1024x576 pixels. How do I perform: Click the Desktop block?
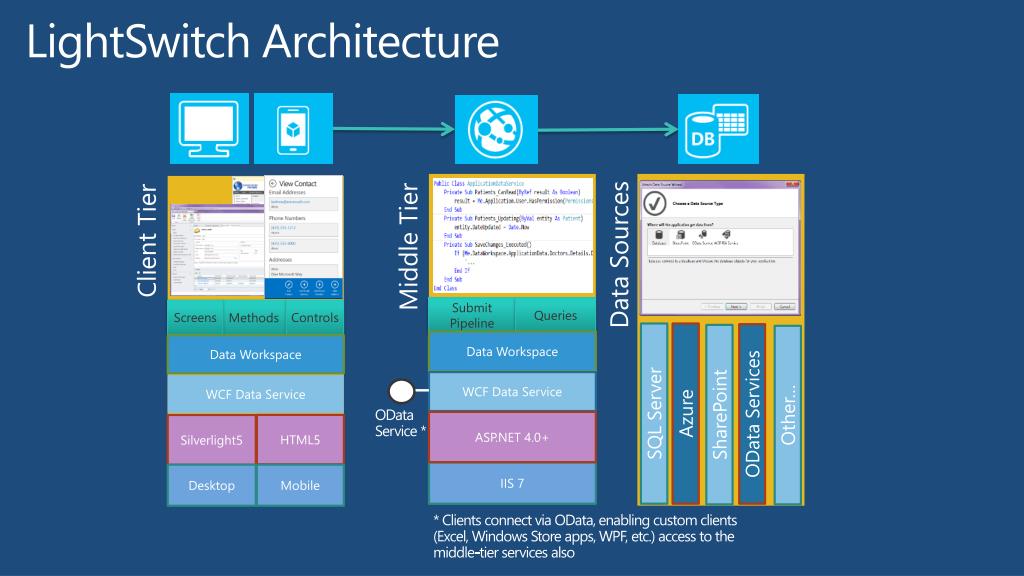pyautogui.click(x=211, y=485)
